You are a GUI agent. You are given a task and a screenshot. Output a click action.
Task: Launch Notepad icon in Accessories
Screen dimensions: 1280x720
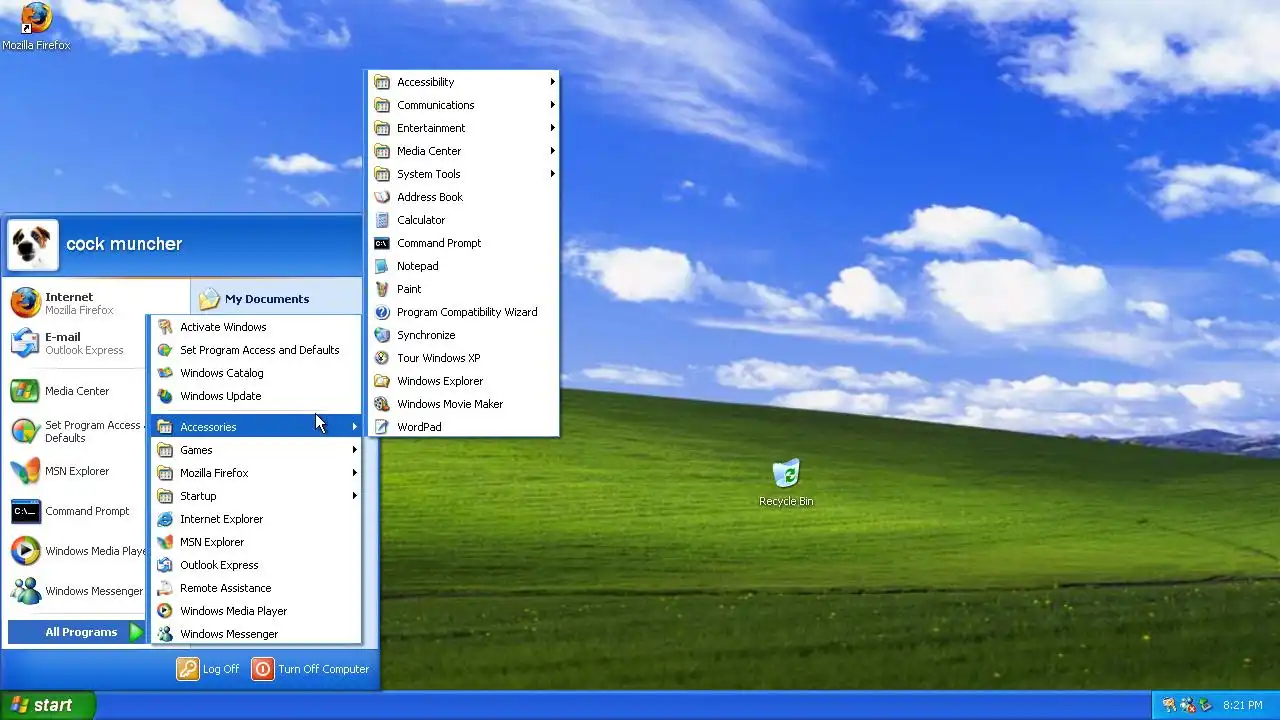pos(382,266)
